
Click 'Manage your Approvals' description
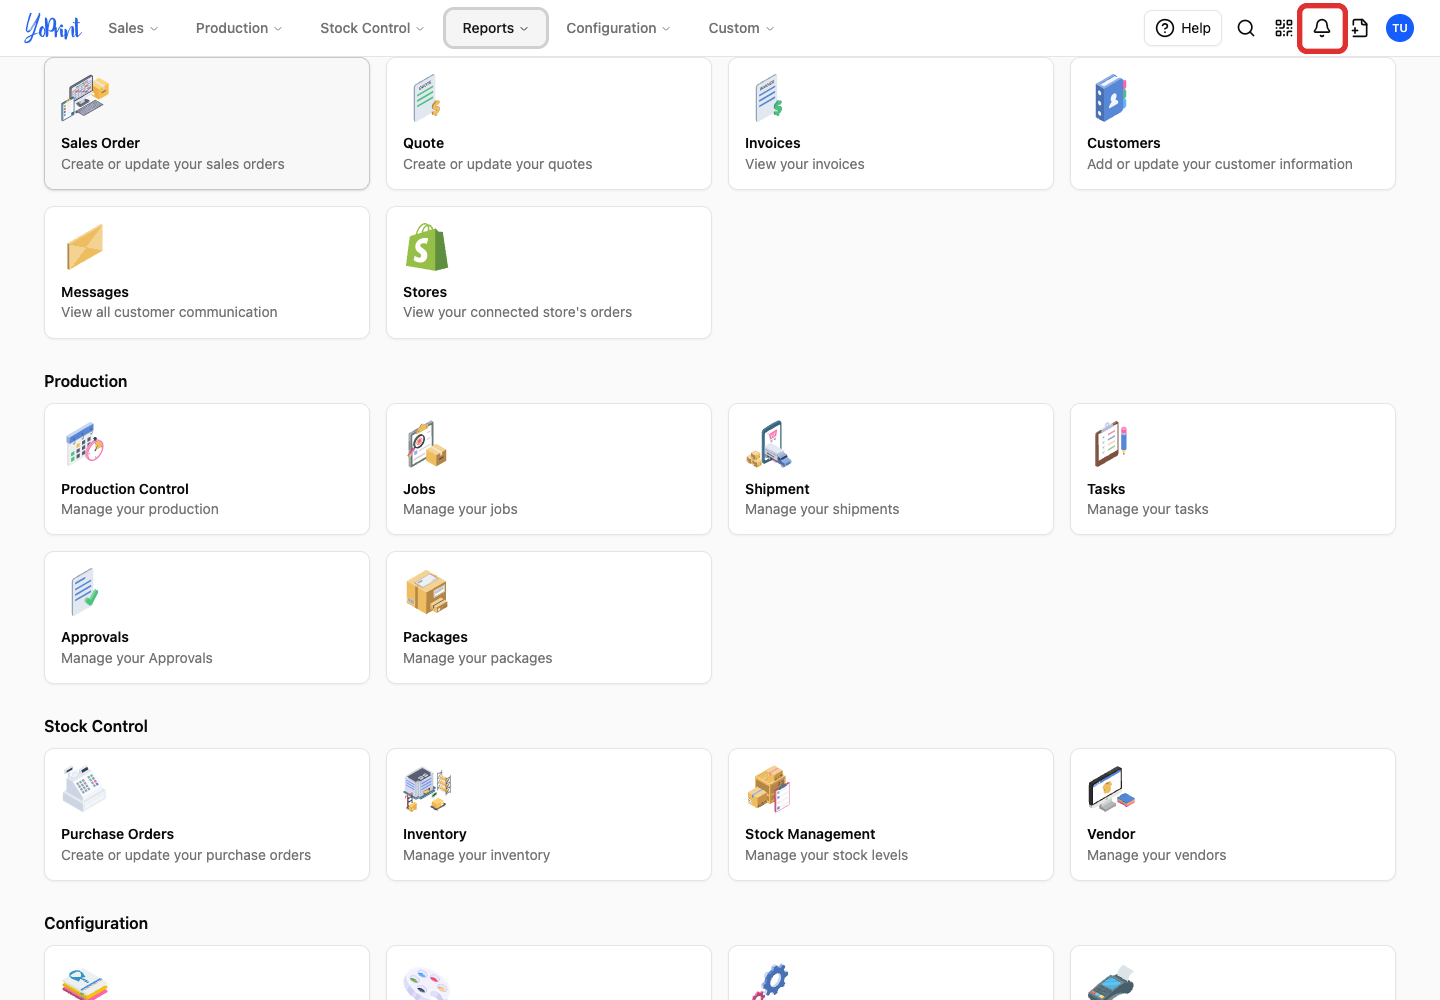(137, 658)
